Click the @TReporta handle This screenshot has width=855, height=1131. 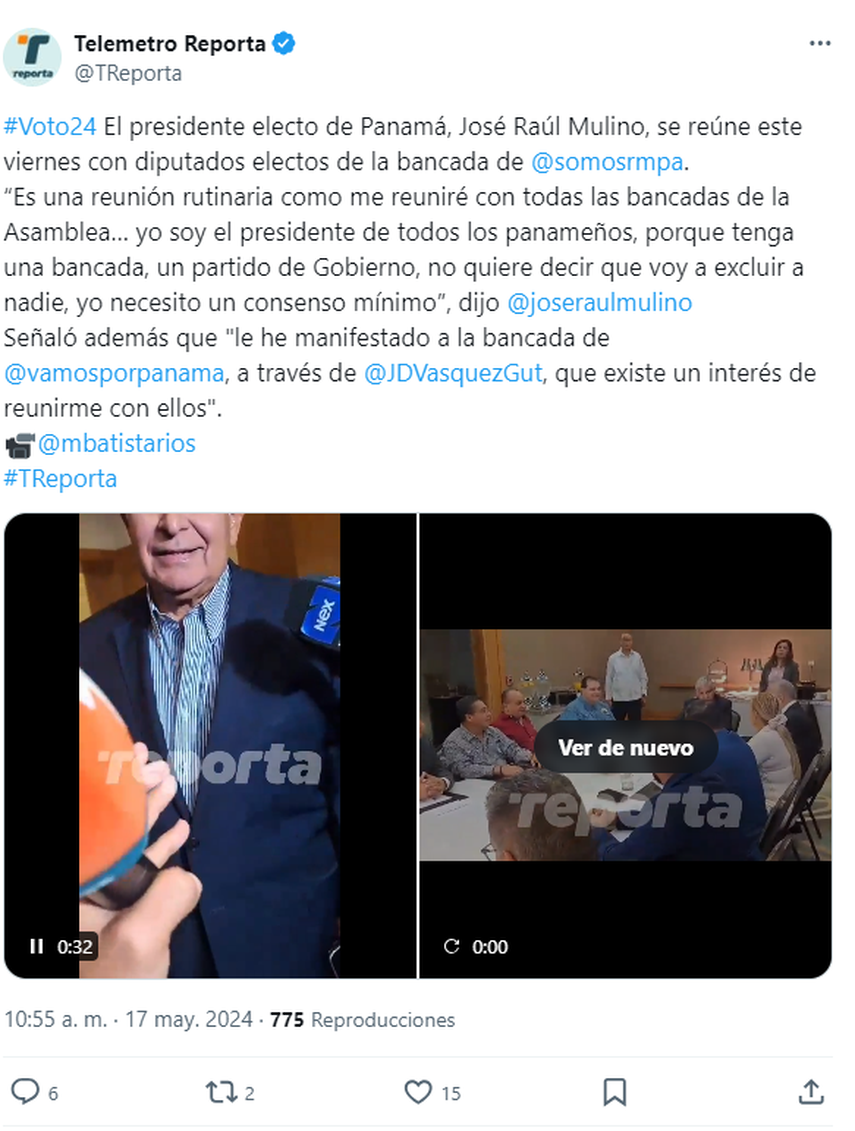pyautogui.click(x=128, y=74)
